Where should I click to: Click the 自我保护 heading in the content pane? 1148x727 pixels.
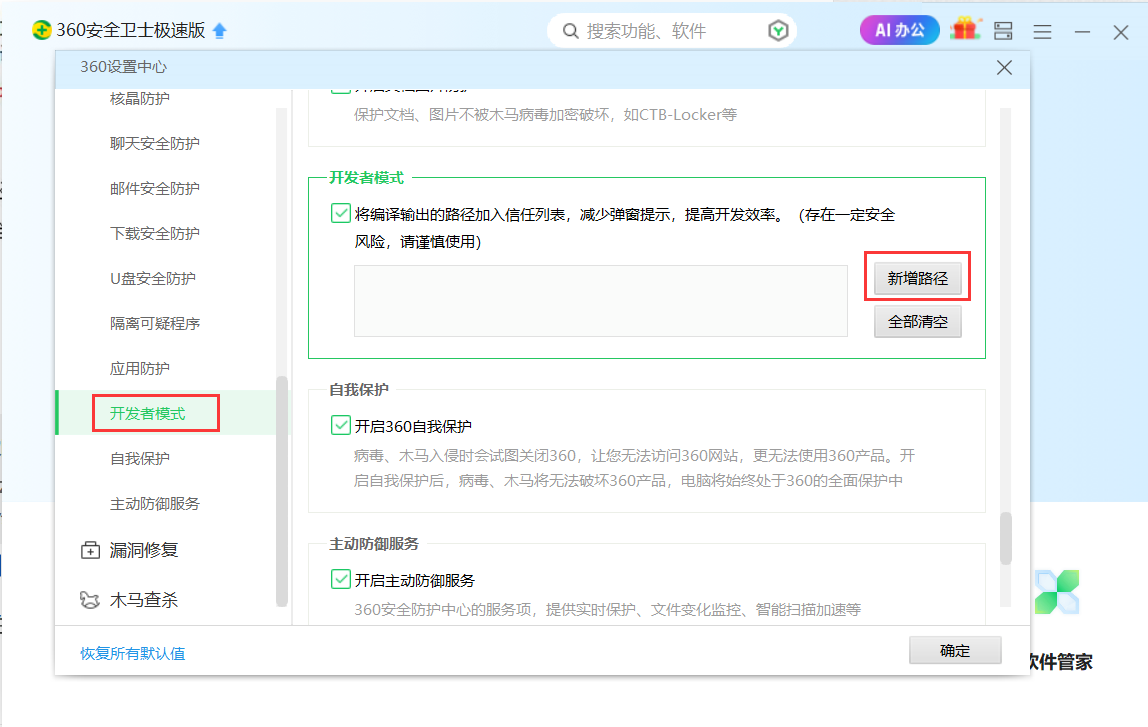(x=359, y=389)
